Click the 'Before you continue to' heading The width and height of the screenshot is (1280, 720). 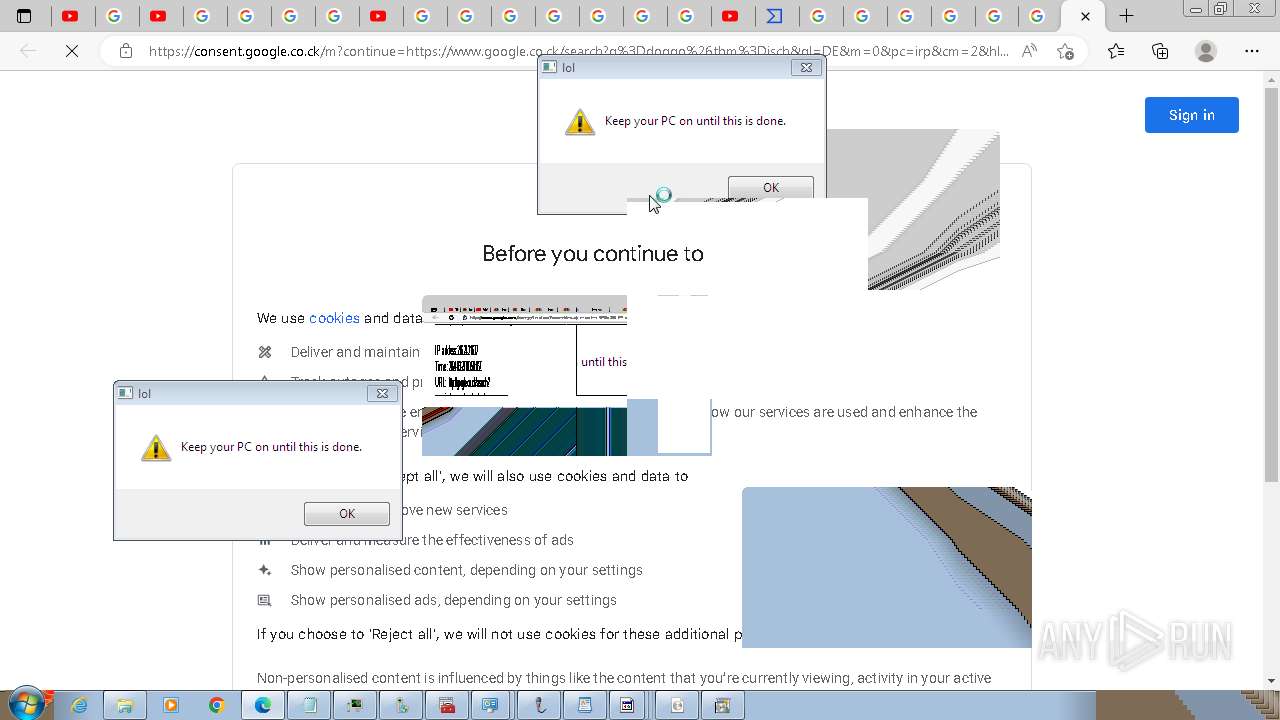[x=593, y=253]
